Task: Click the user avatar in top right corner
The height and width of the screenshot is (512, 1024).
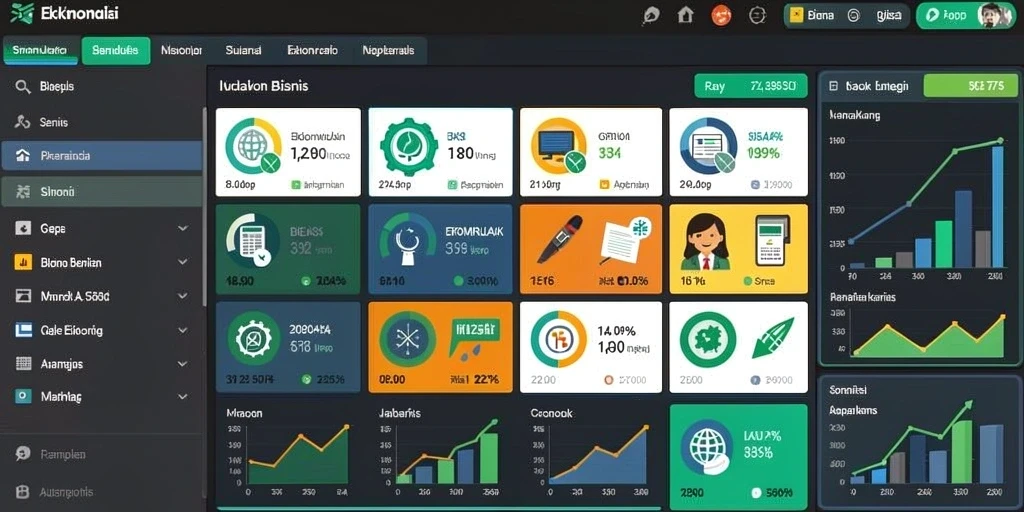Action: coord(989,14)
